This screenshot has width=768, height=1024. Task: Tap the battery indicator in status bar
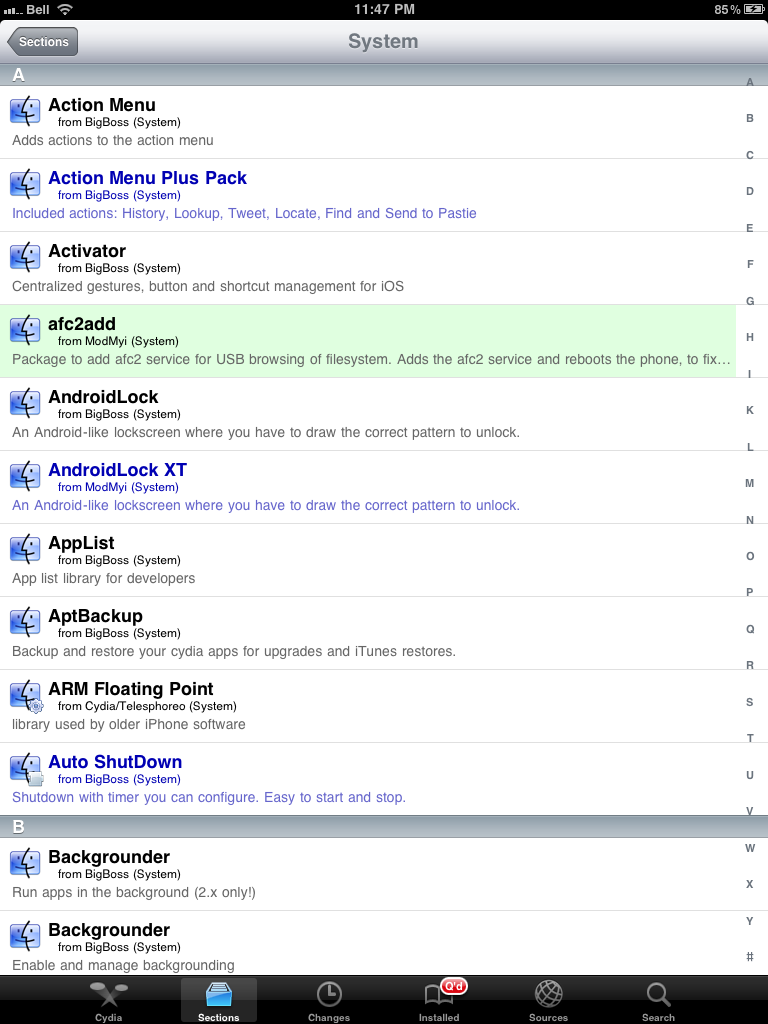[753, 9]
